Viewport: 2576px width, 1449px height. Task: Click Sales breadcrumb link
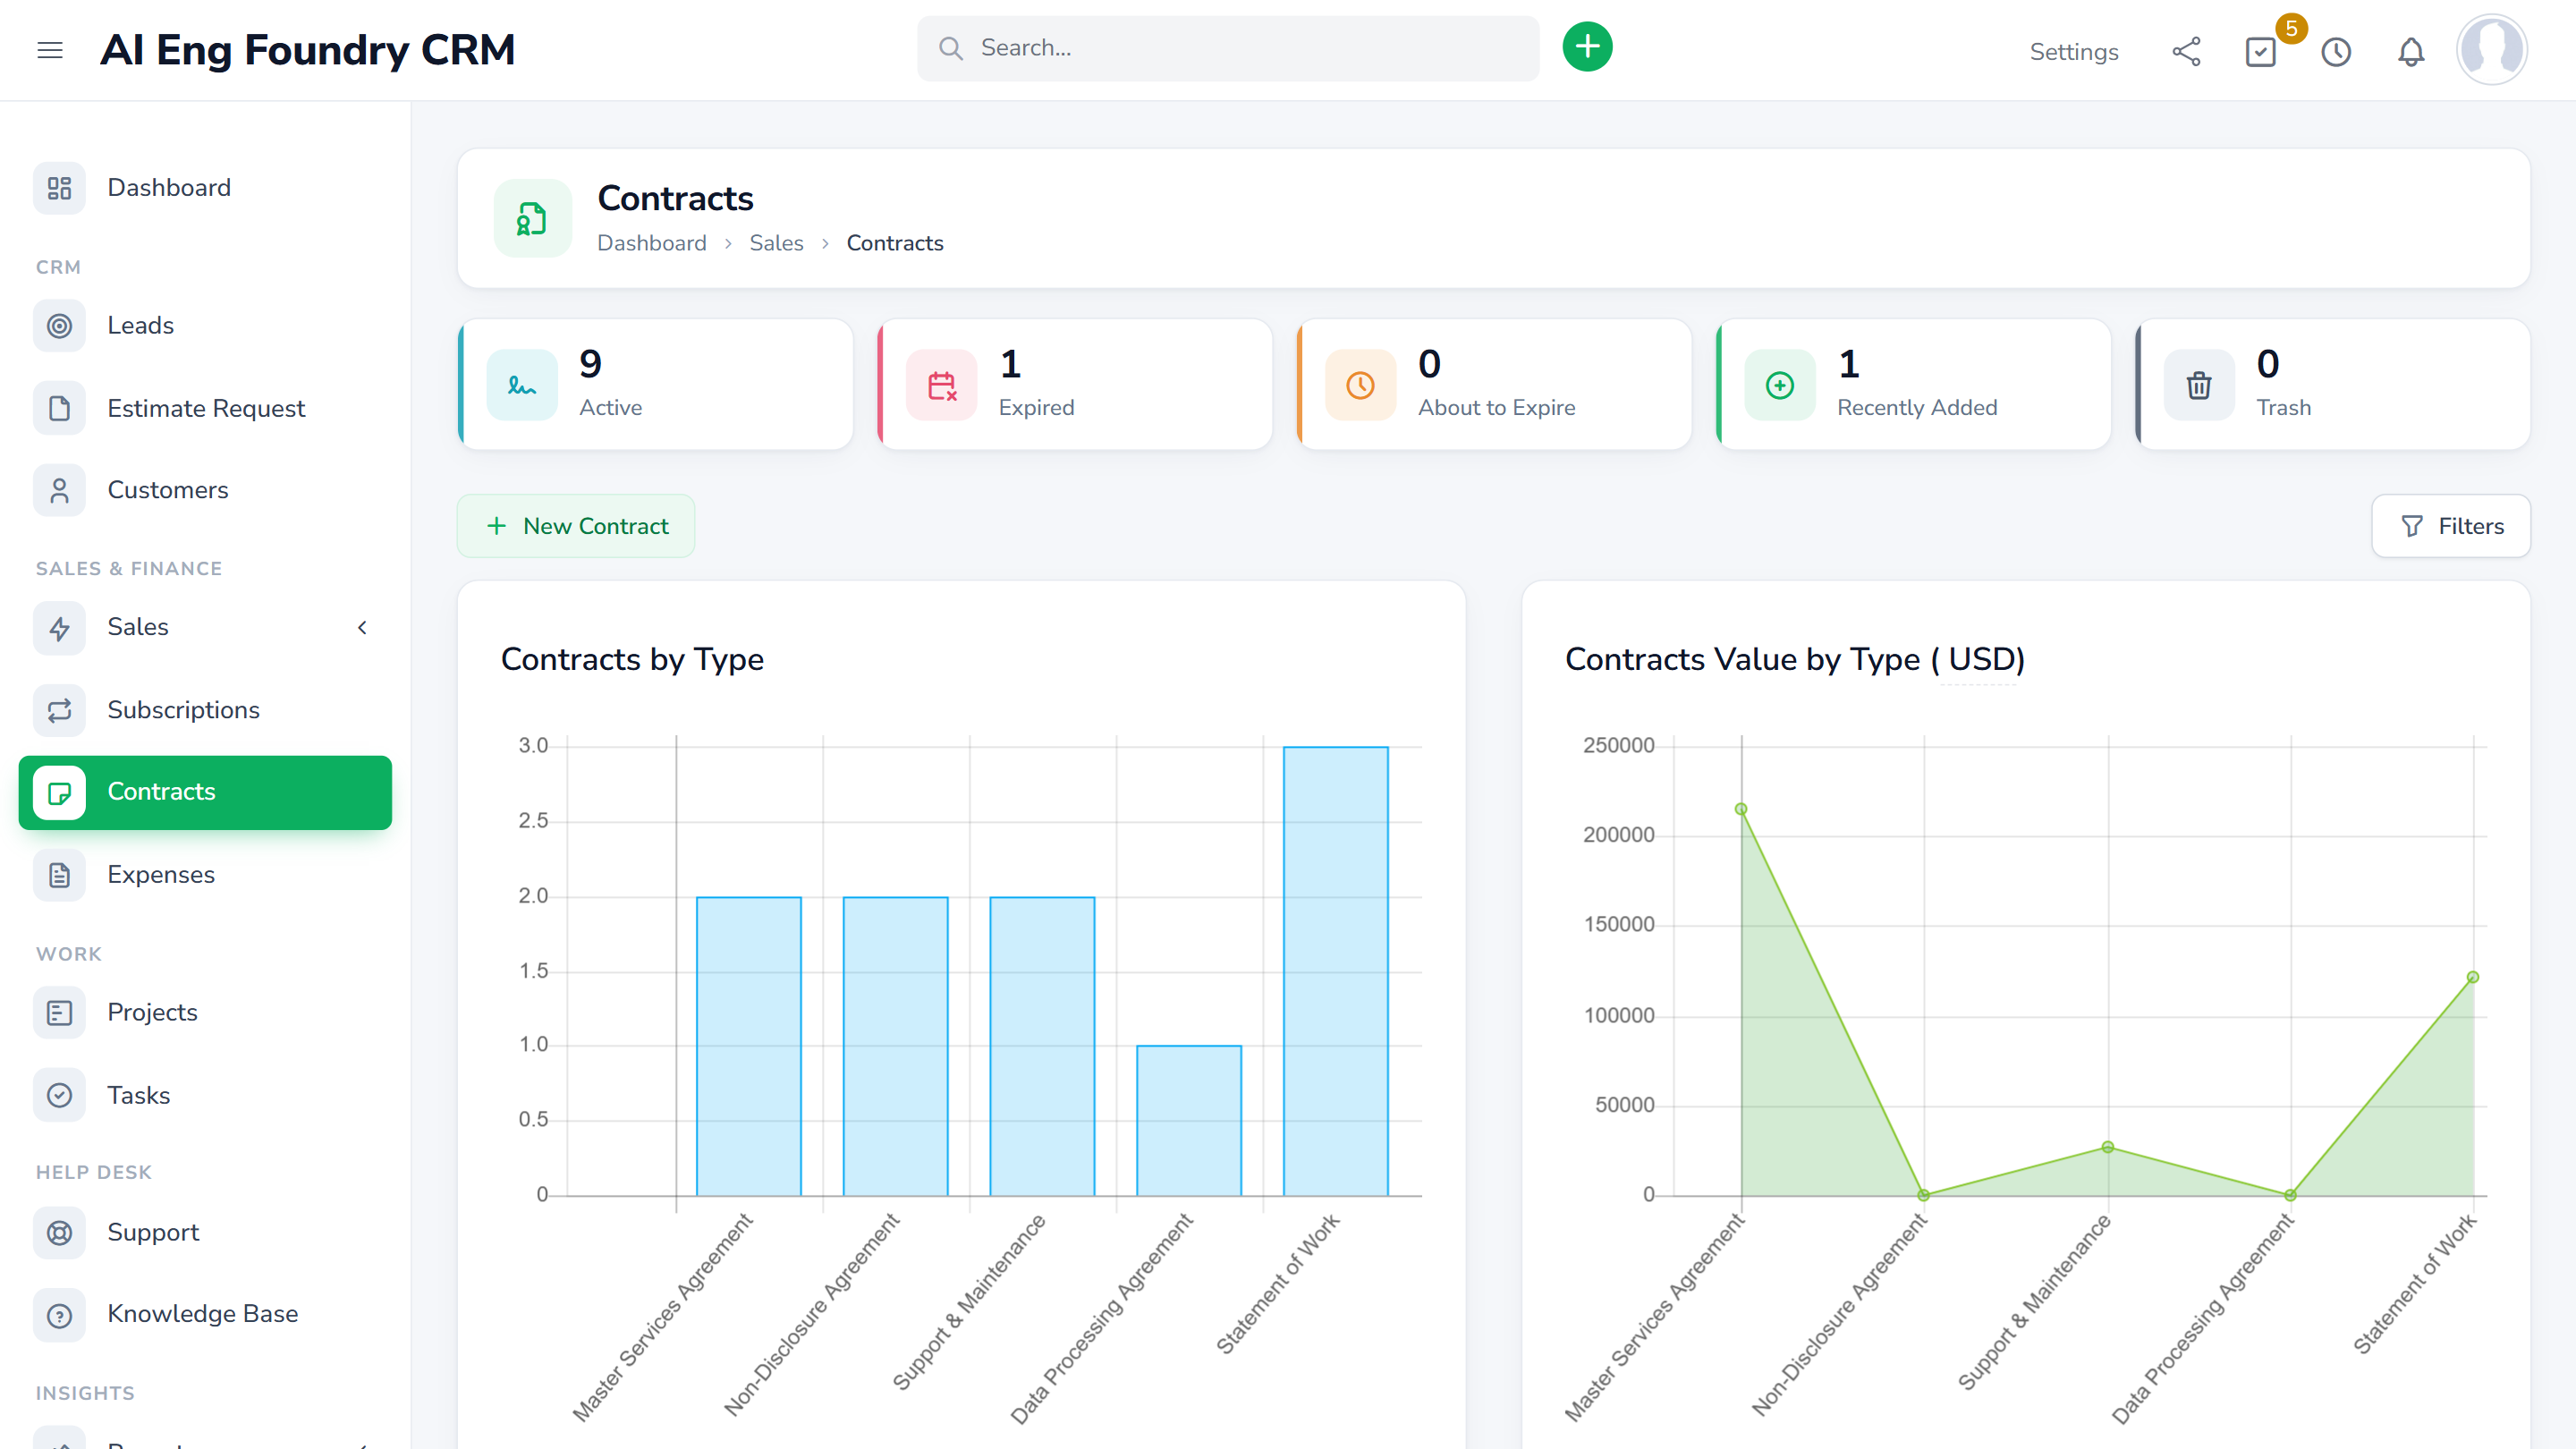(x=776, y=243)
